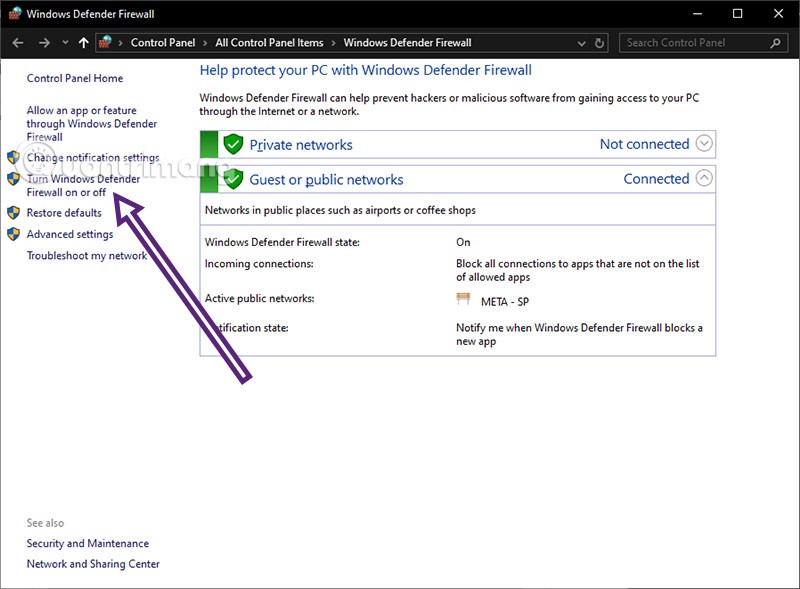Click the Back navigation arrow
This screenshot has width=800, height=589.
[18, 43]
